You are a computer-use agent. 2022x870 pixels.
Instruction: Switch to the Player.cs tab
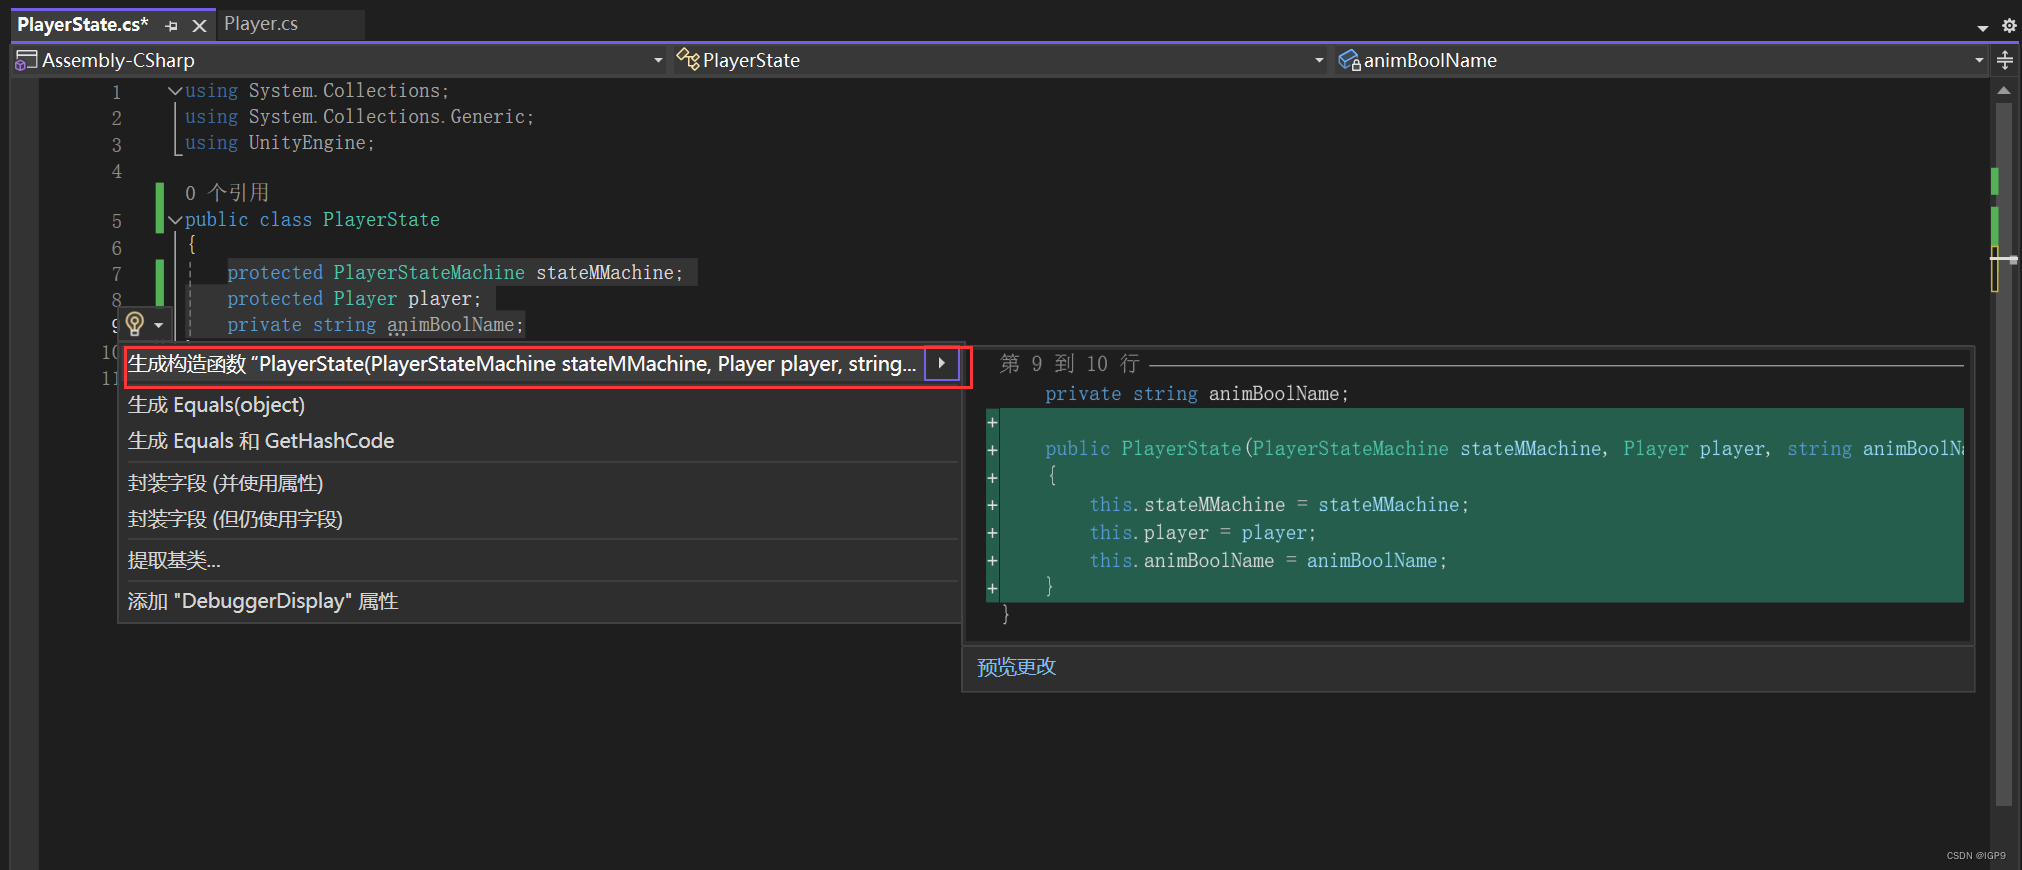pyautogui.click(x=261, y=24)
